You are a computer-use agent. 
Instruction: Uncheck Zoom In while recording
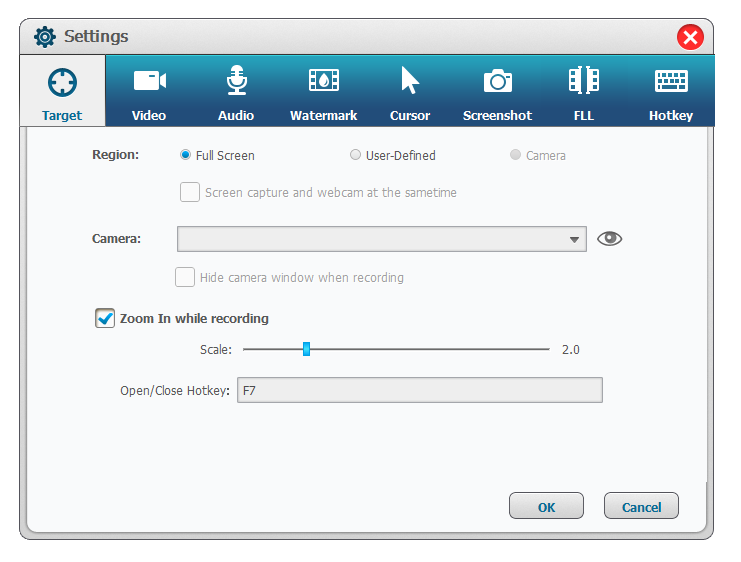coord(105,318)
